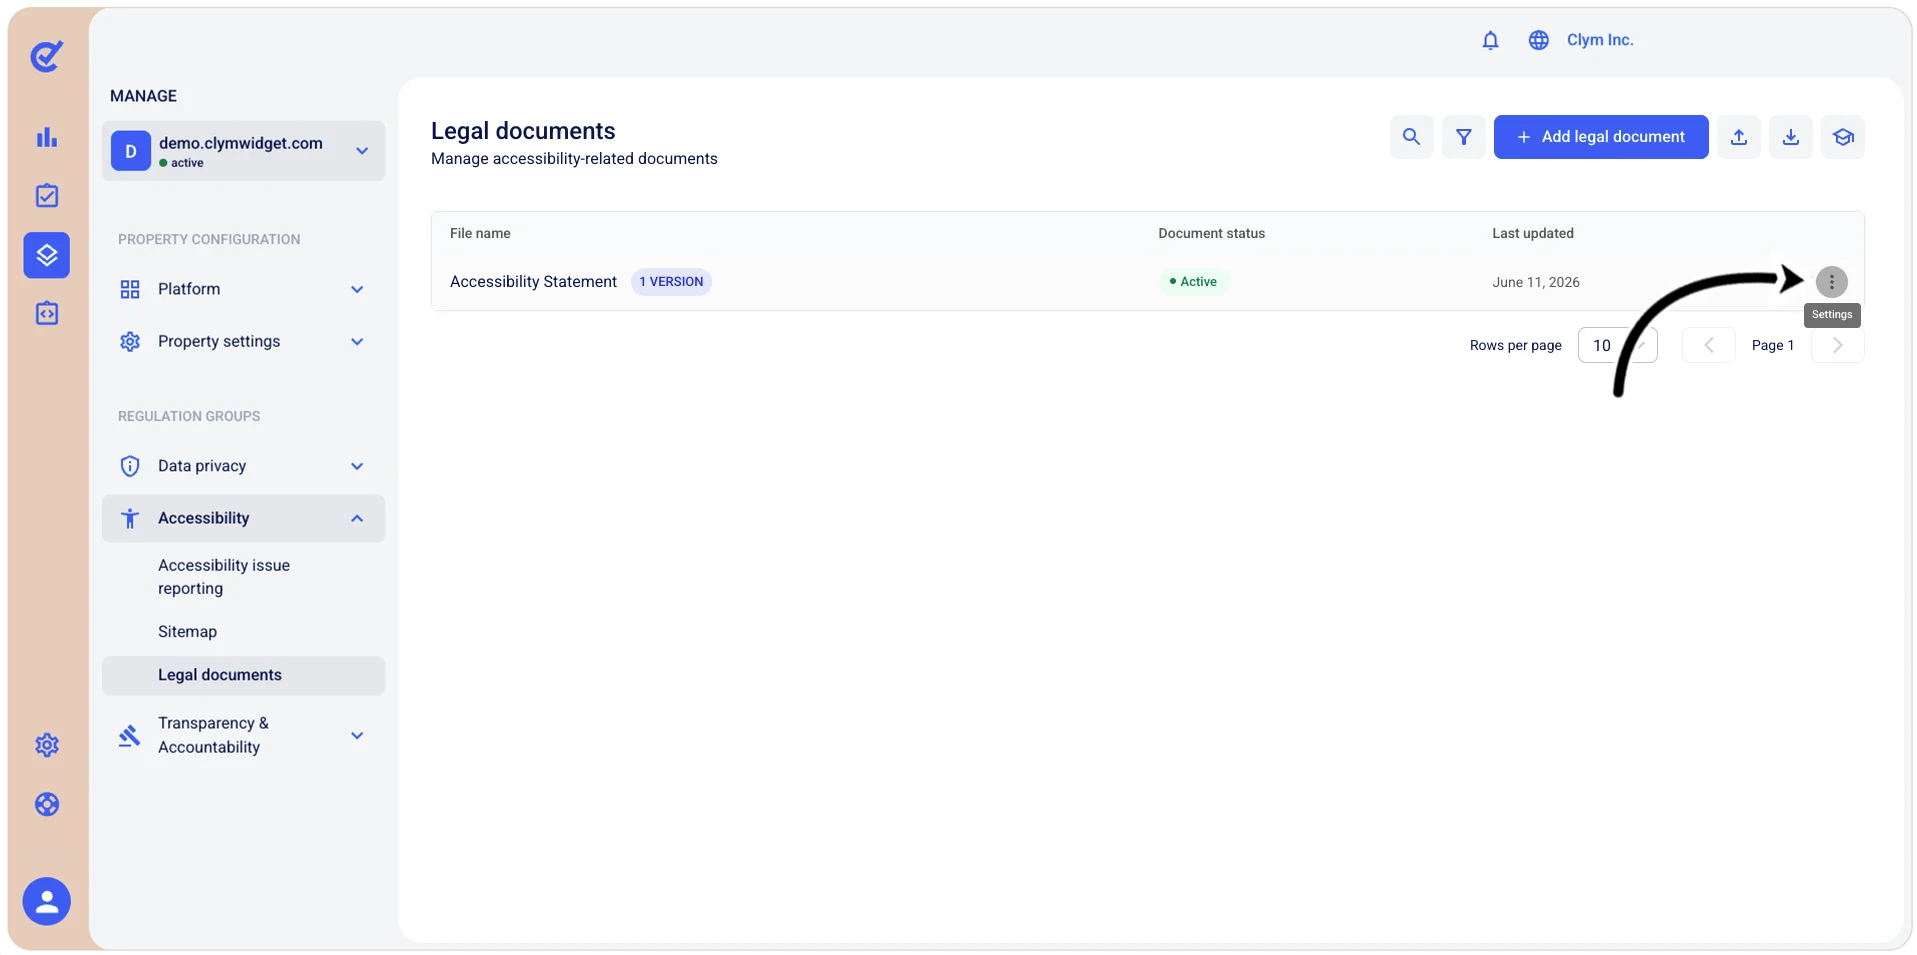Viewport: 1917px width, 955px height.
Task: Click the June 11, 2026 date
Action: click(x=1536, y=282)
